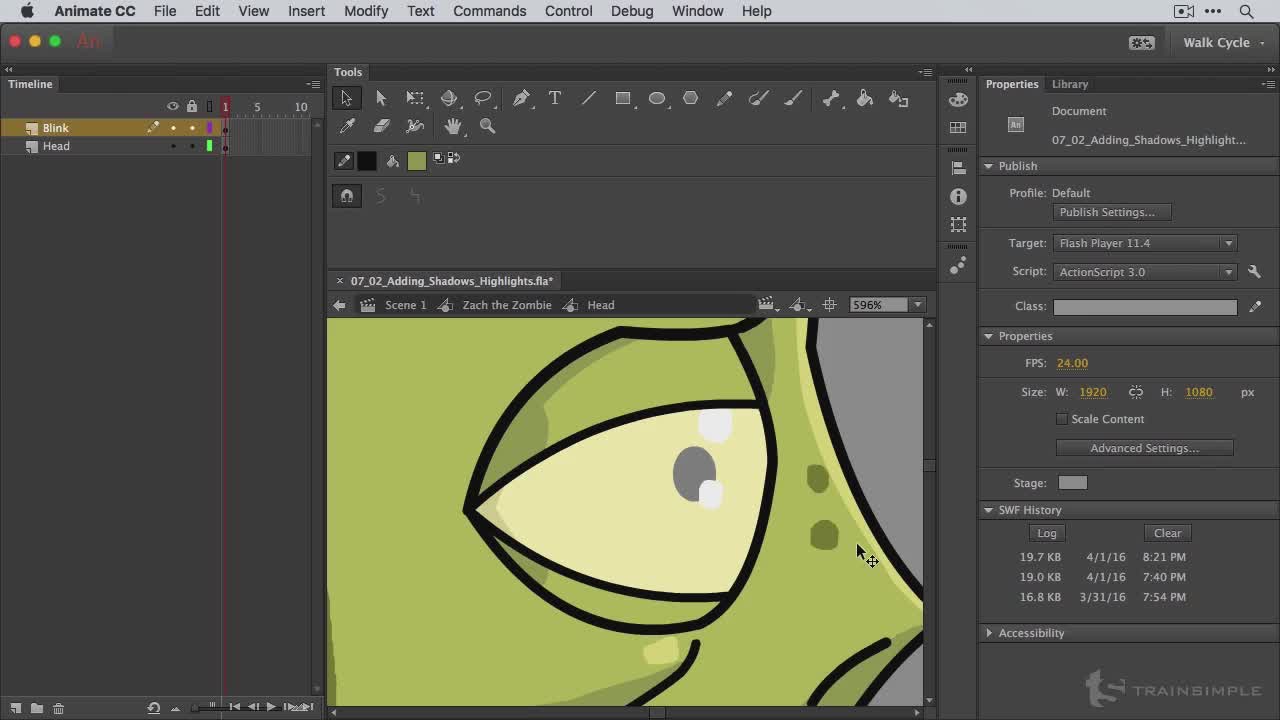Select the Subselection tool
The height and width of the screenshot is (720, 1280).
tap(380, 98)
